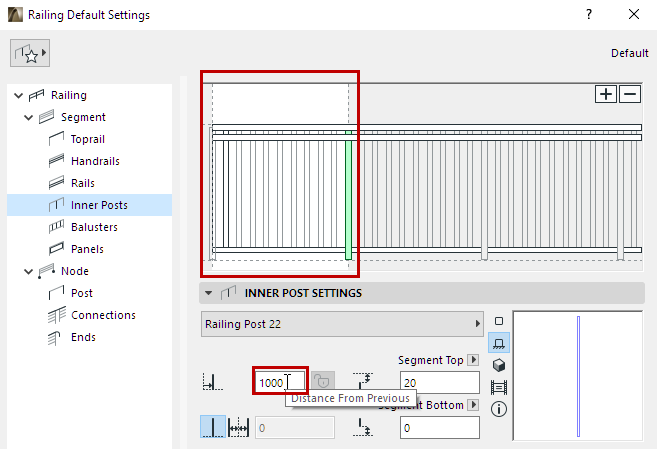Viewport: 657px width, 449px height.
Task: Click the Node label in tree
Action: [x=75, y=271]
